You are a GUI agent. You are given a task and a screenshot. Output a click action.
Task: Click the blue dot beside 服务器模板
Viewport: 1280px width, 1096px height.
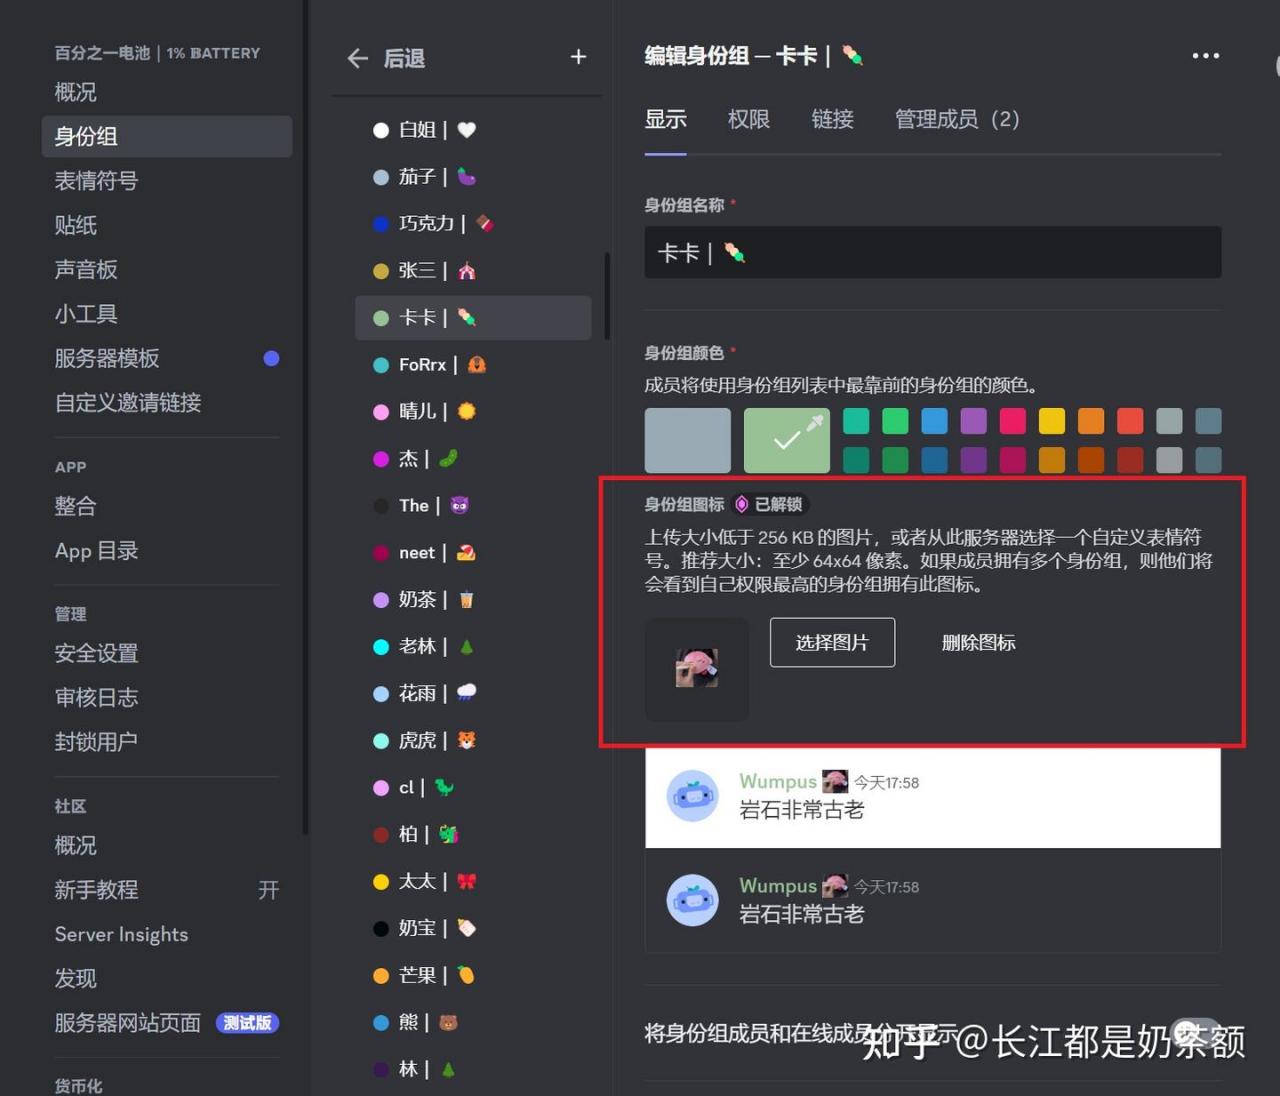[271, 358]
